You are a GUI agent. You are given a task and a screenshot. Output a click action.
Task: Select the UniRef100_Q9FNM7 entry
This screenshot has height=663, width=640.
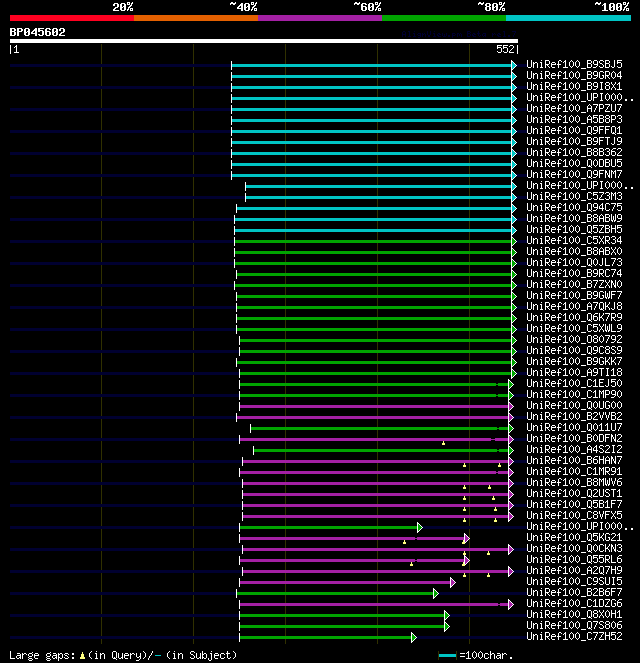[574, 174]
